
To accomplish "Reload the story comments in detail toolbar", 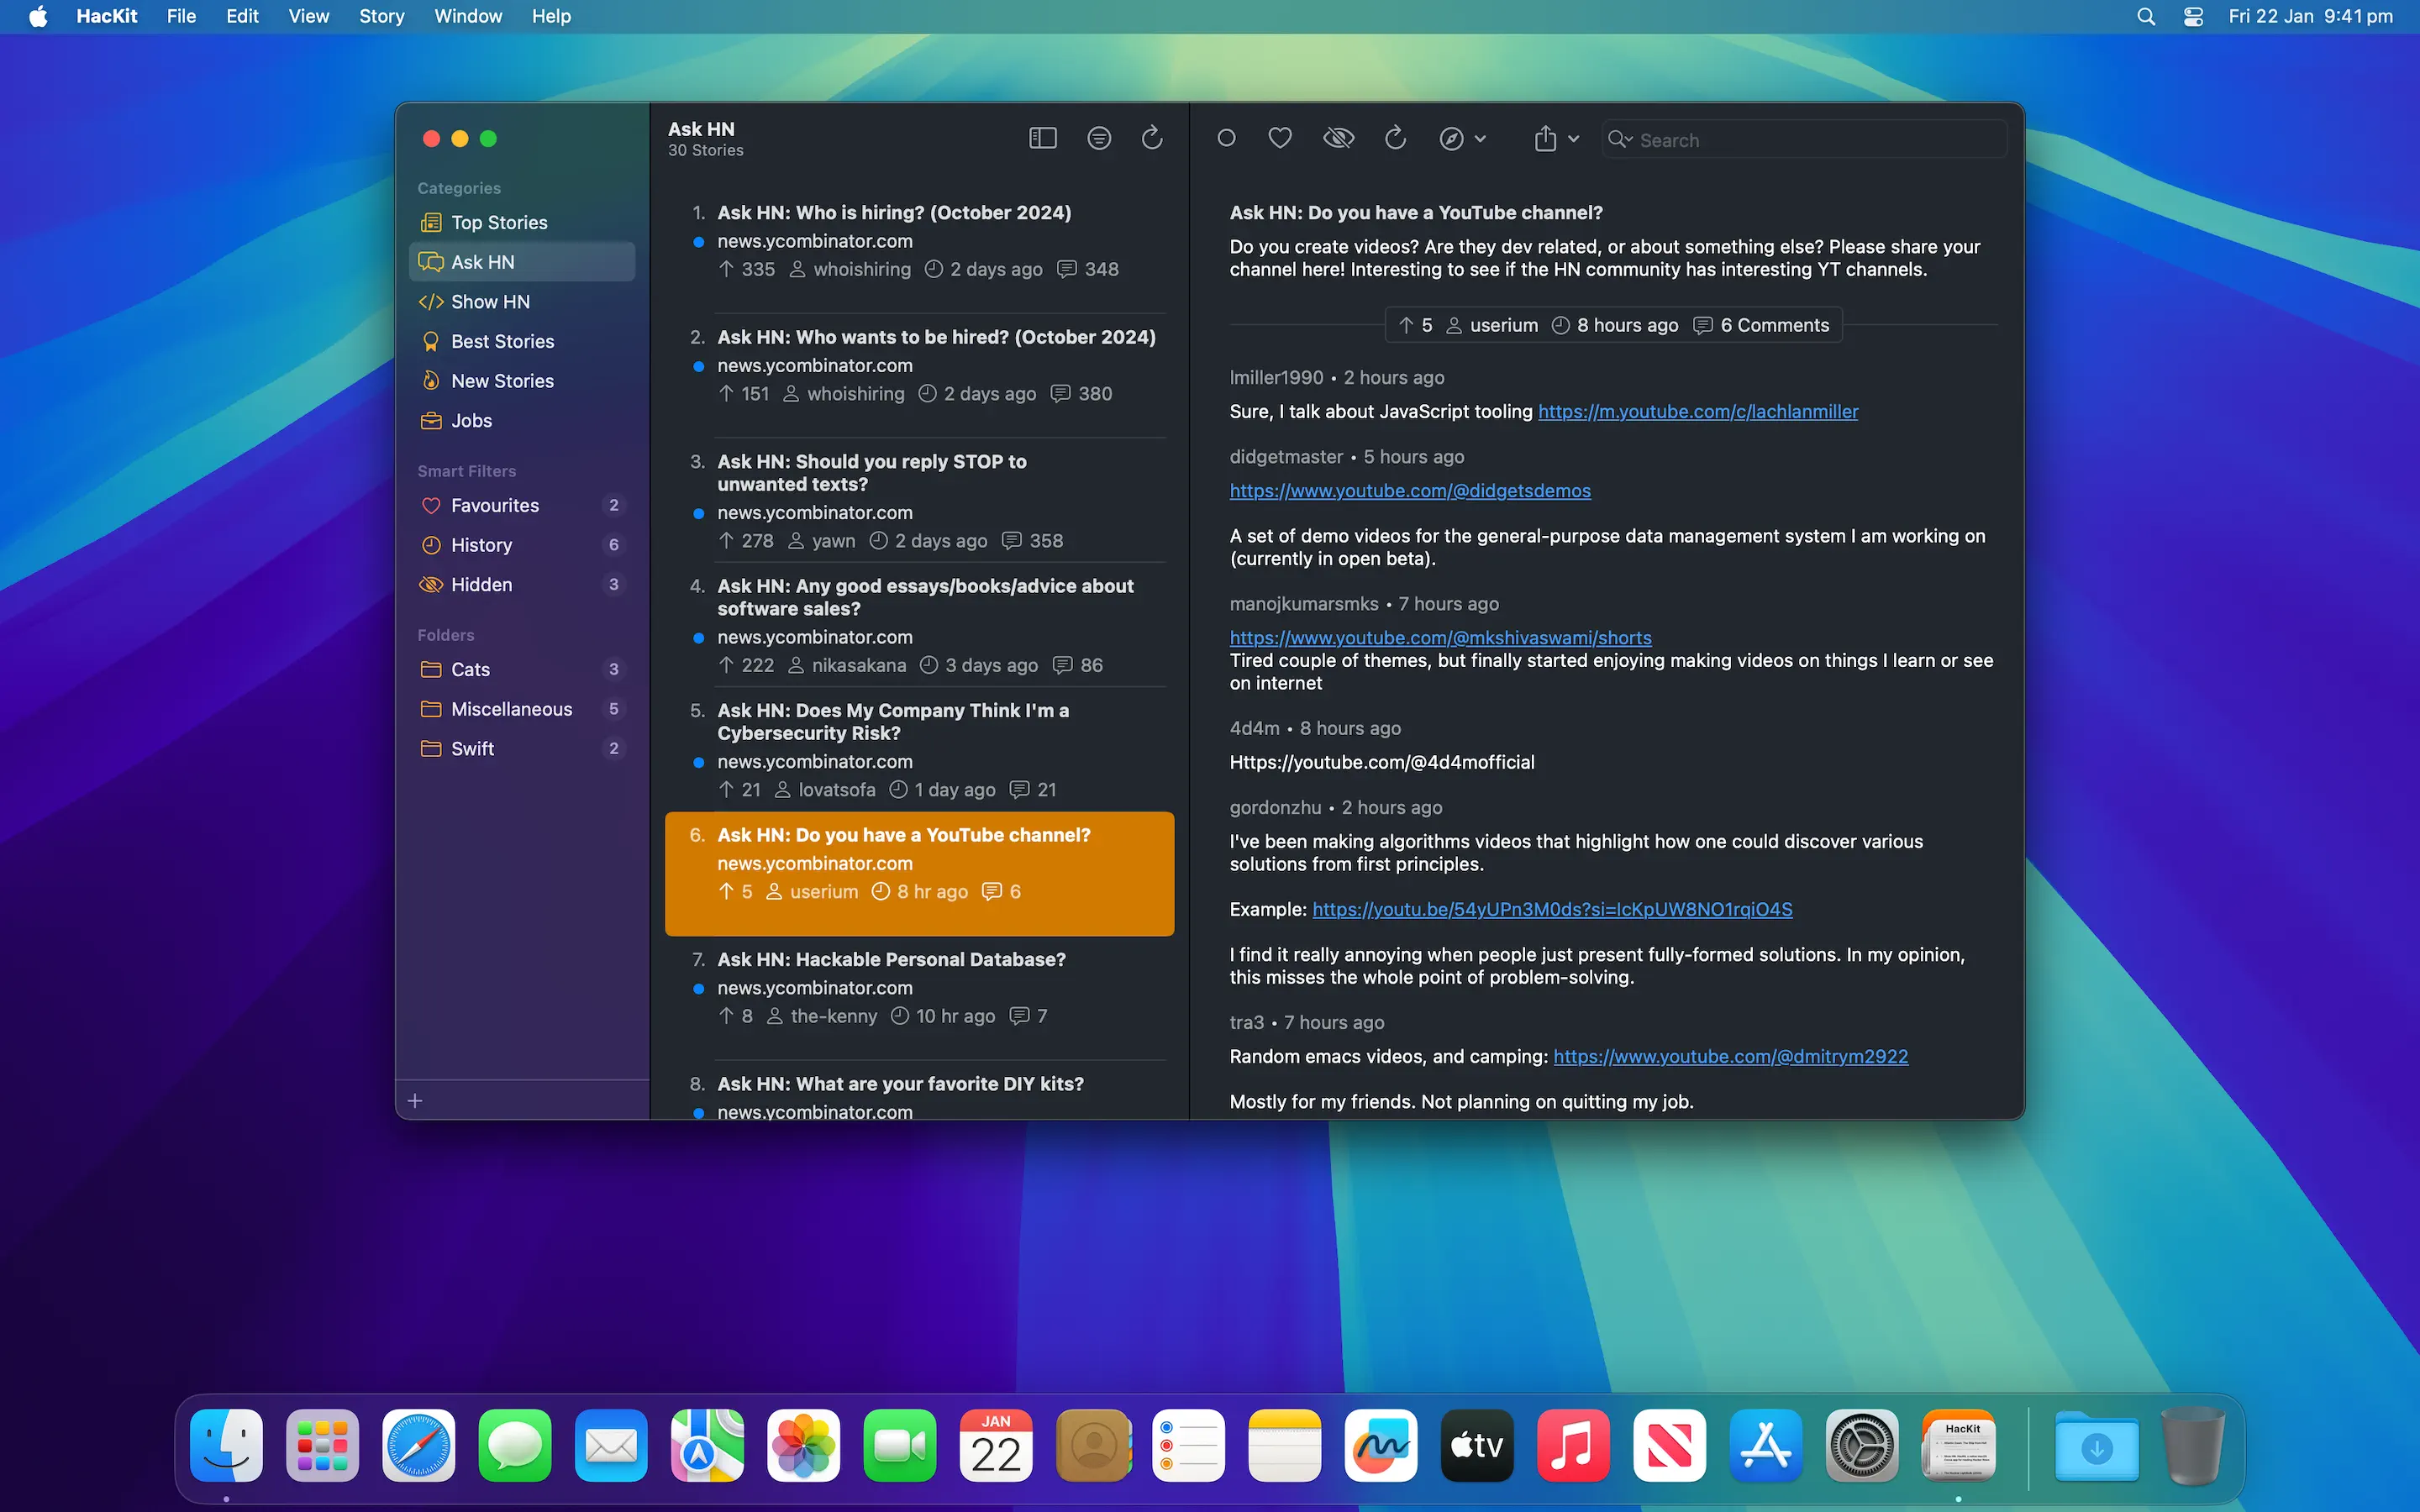I will point(1395,138).
